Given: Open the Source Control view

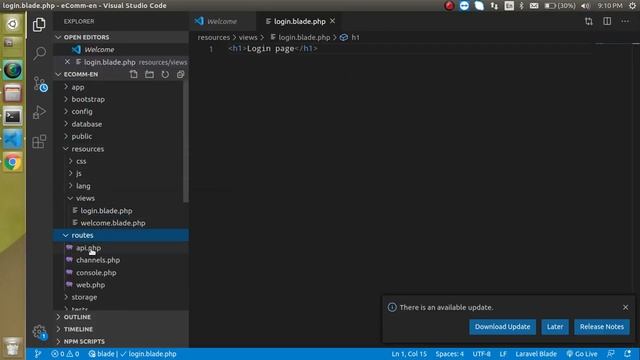Looking at the screenshot, I should (40, 84).
